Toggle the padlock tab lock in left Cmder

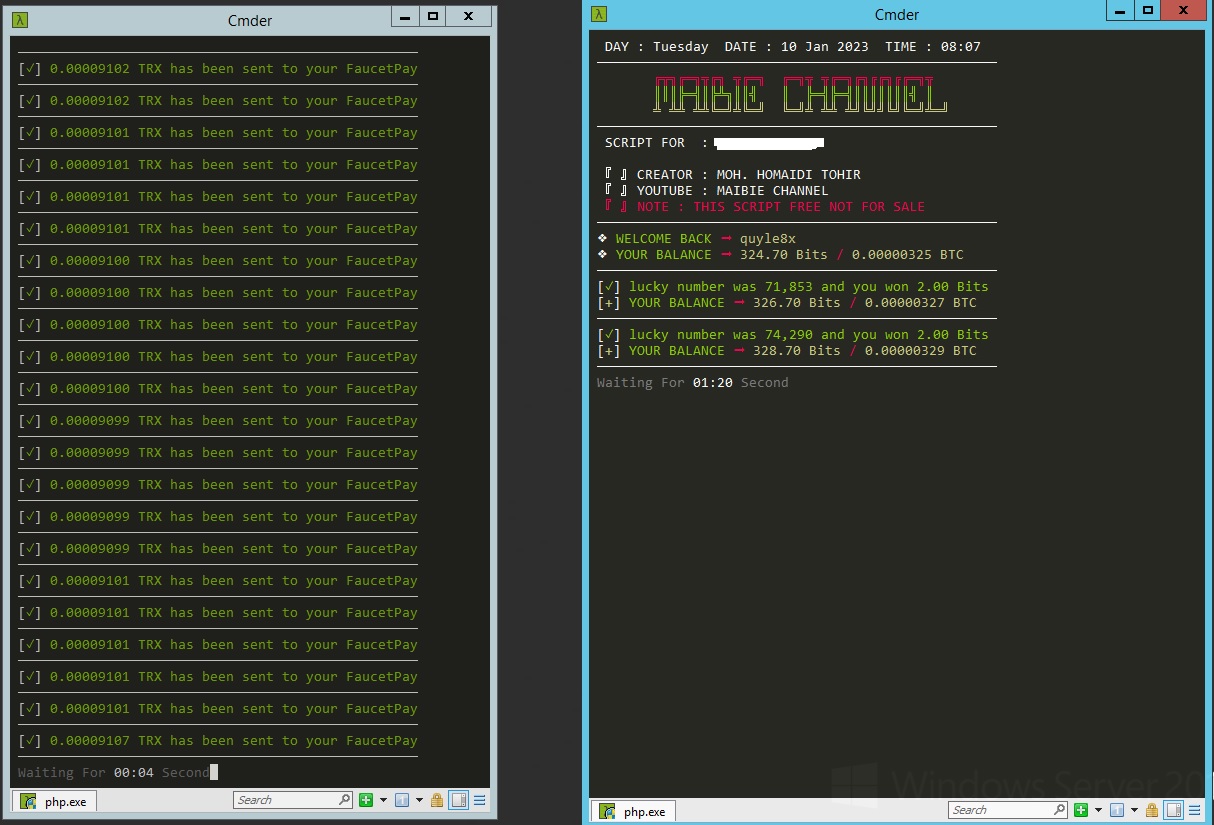(x=437, y=800)
